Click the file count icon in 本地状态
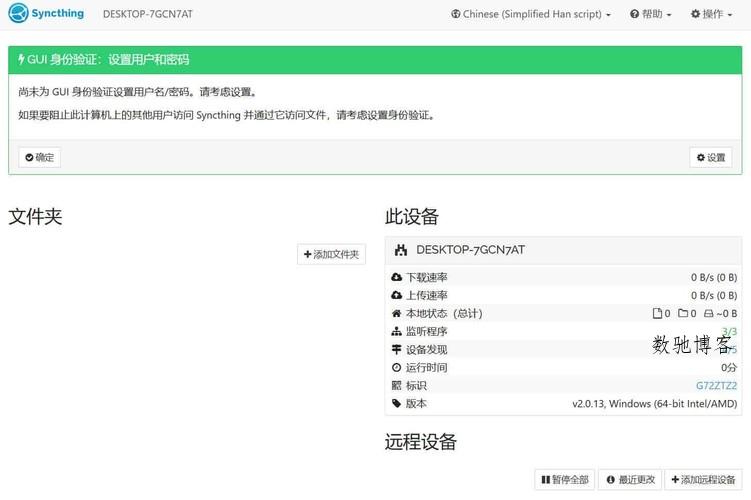This screenshot has height=500, width=751. coord(657,313)
